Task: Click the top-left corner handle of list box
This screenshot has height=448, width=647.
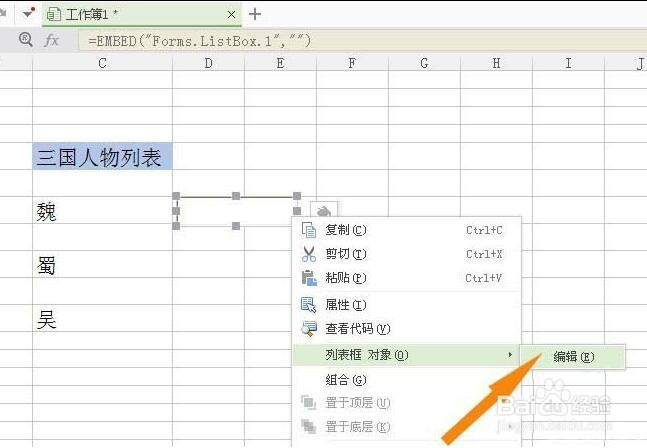Action: 176,196
